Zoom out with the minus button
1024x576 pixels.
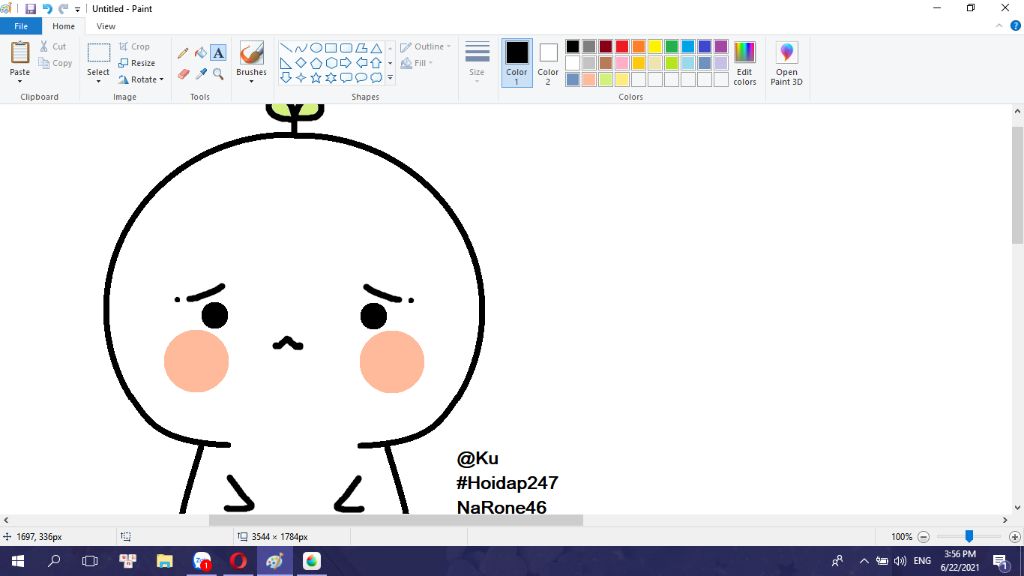tap(923, 537)
